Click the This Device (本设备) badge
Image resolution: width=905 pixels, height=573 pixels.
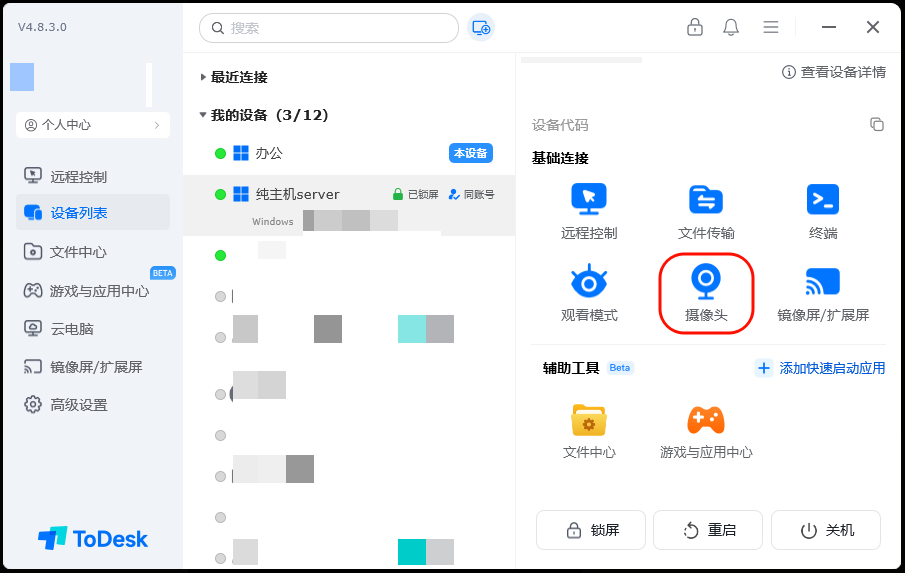(x=471, y=153)
